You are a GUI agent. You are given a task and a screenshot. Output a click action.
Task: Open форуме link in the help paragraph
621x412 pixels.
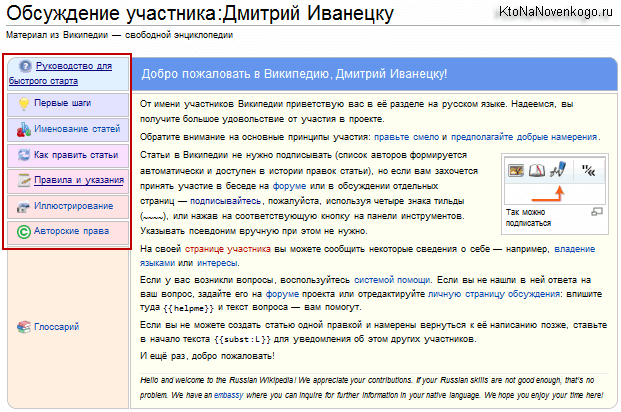coord(282,294)
